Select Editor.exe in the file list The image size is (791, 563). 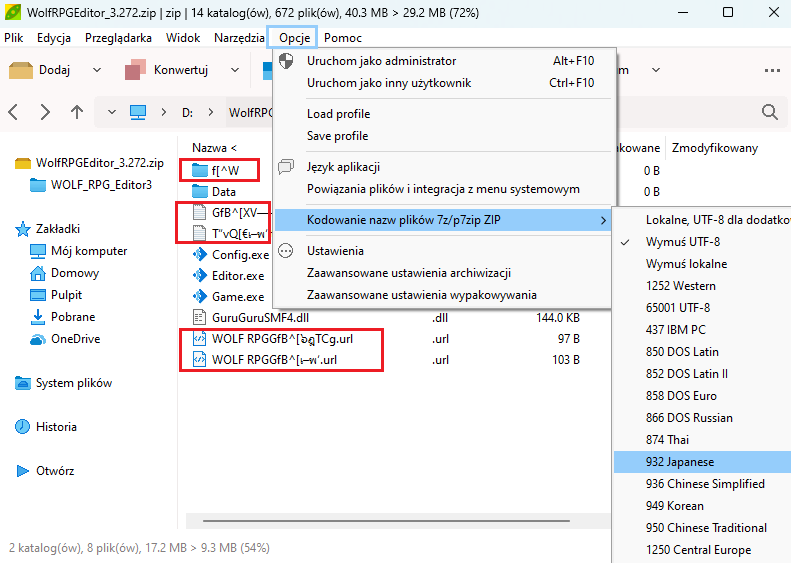(x=238, y=276)
